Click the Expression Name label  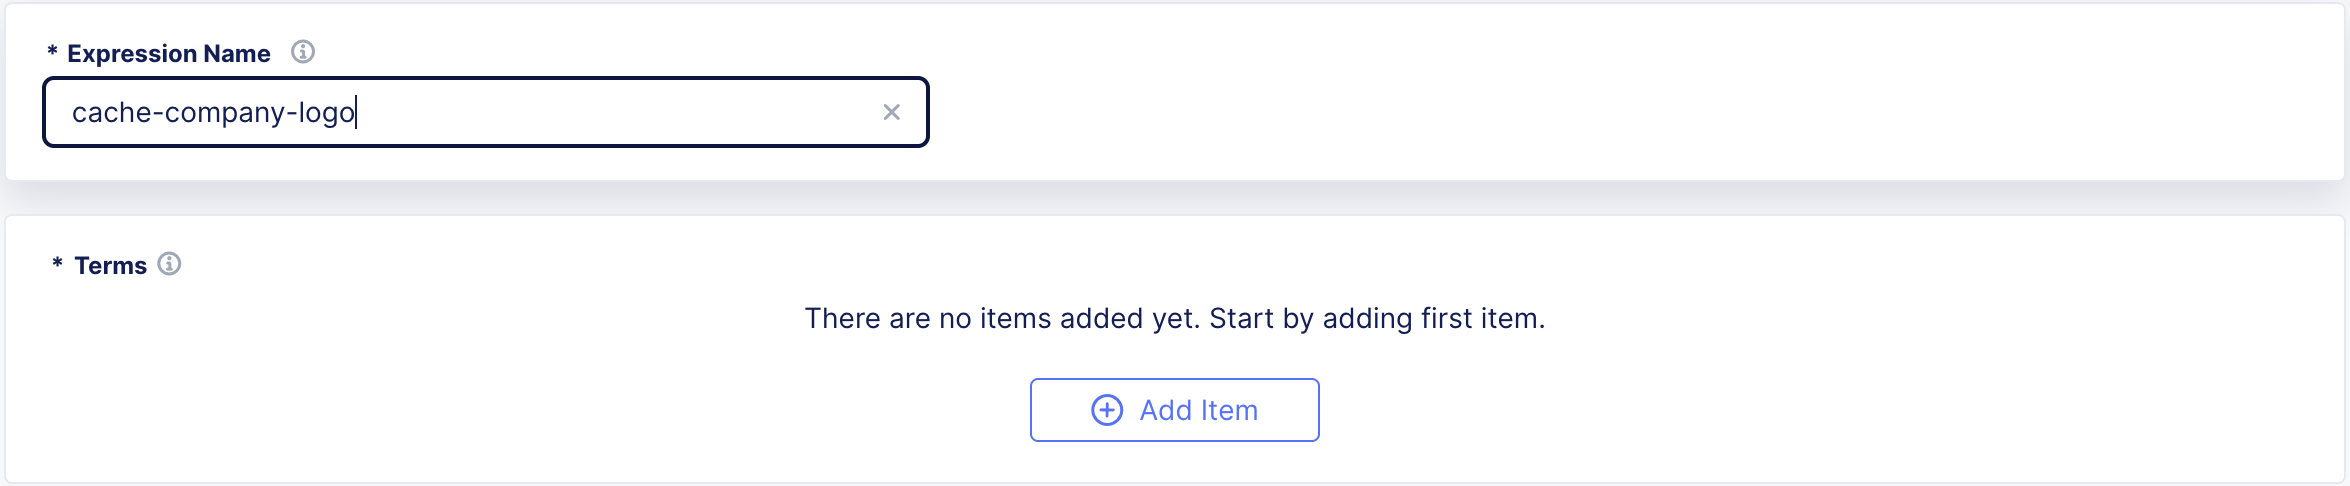168,54
